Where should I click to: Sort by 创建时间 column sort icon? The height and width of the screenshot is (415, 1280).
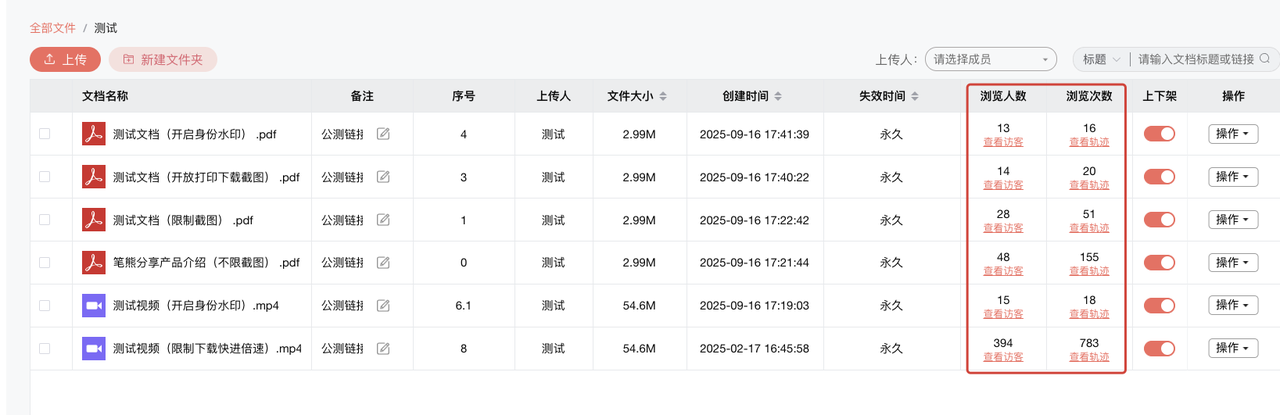pos(778,97)
